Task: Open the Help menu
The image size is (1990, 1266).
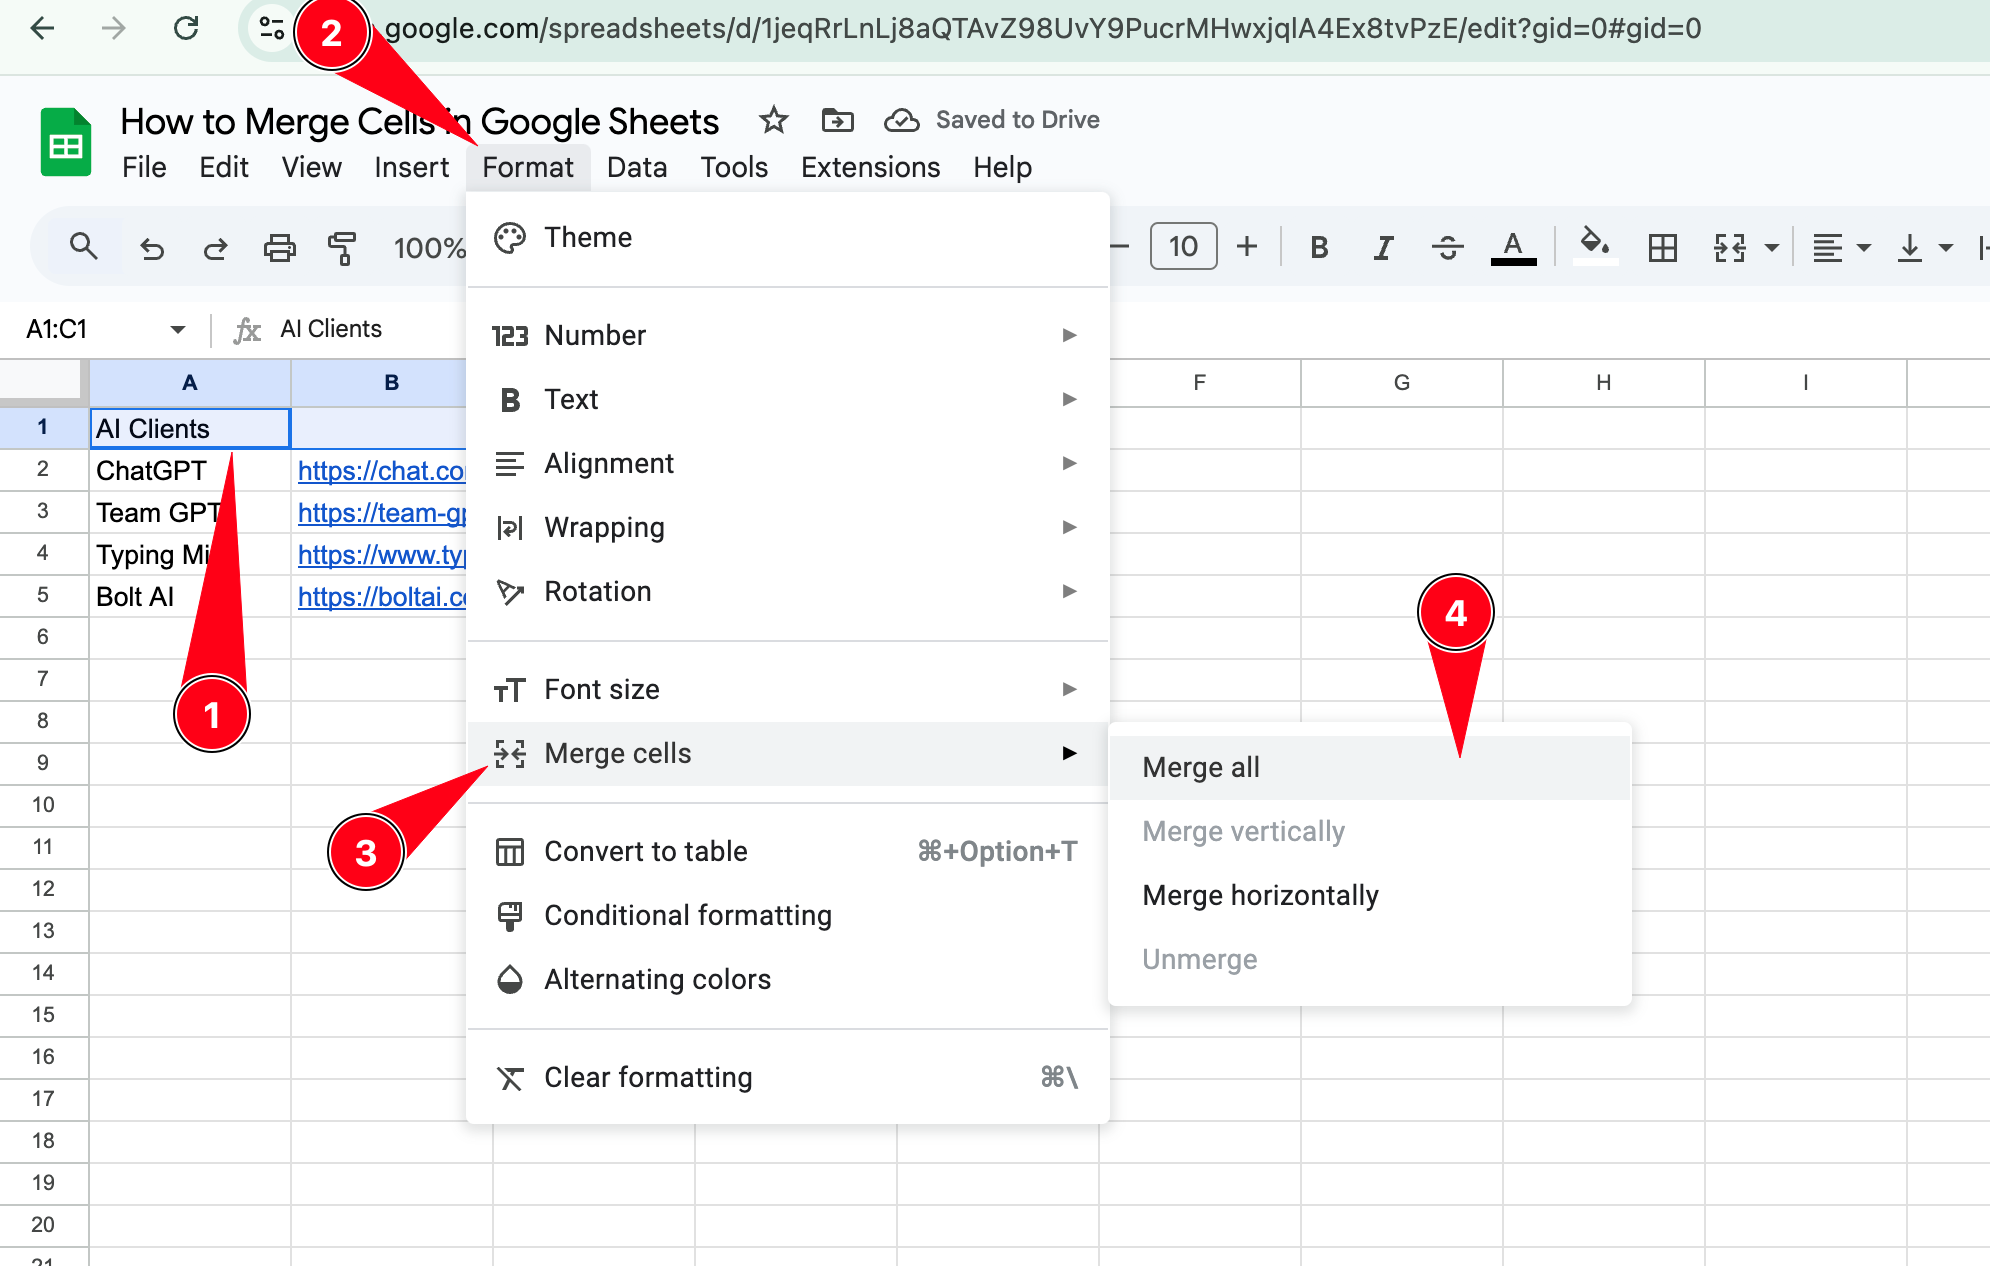Action: [1002, 167]
